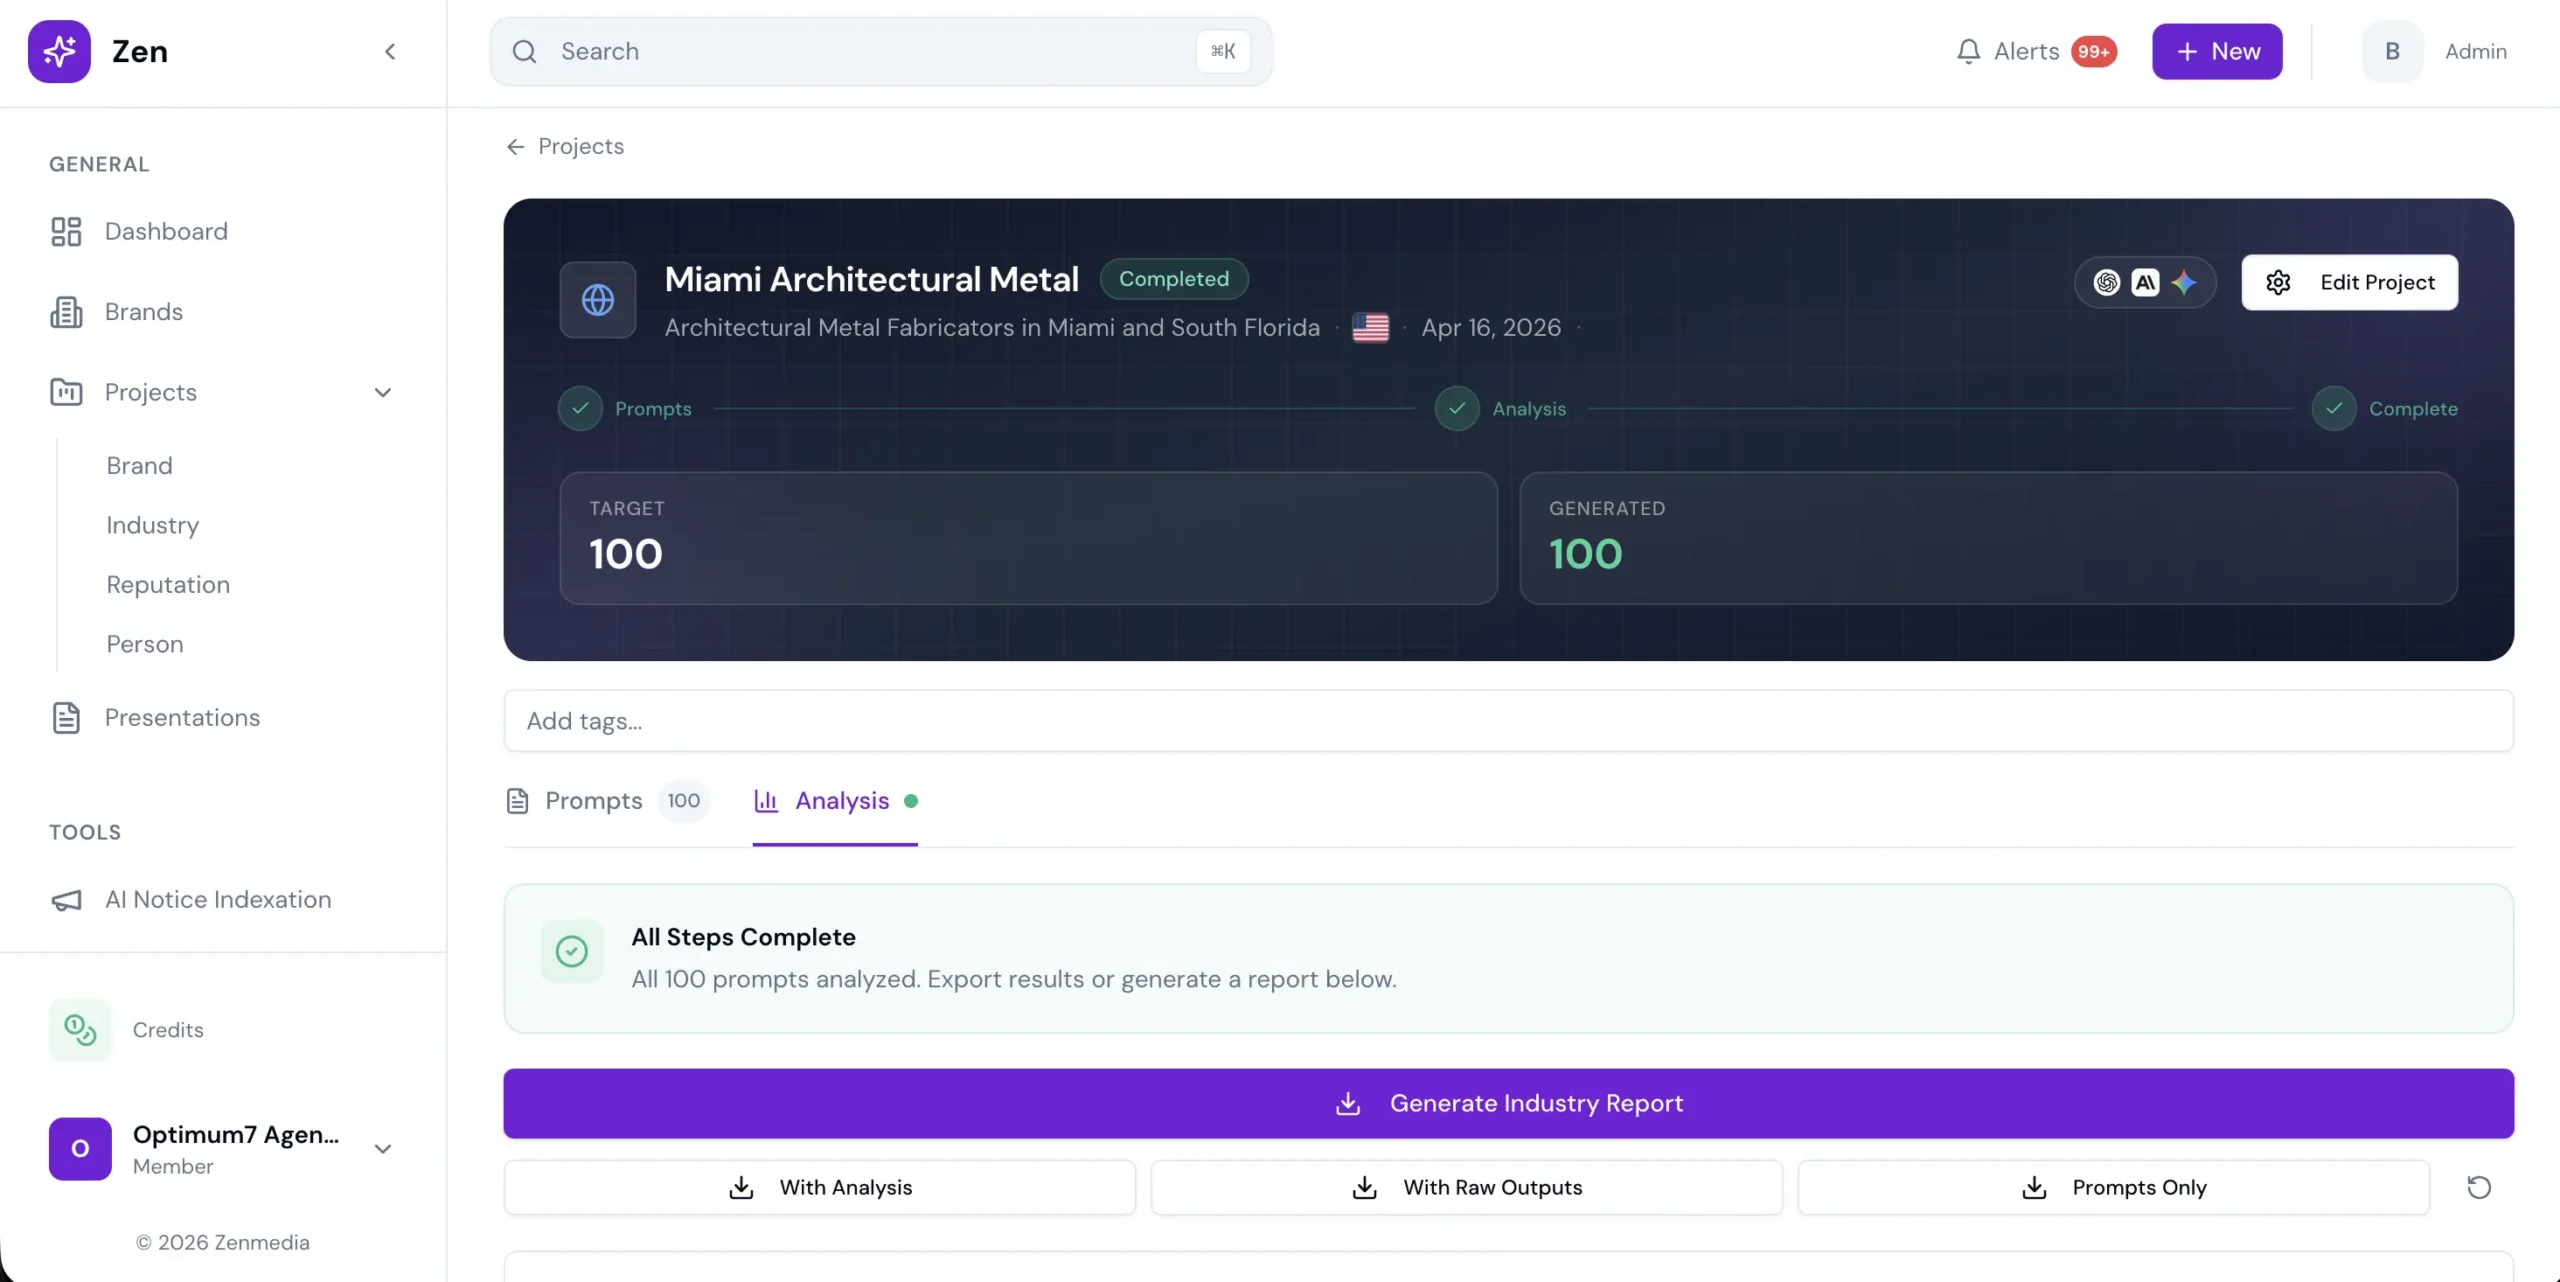Select Person under Projects
Viewport: 2560px width, 1282px height.
[x=145, y=644]
